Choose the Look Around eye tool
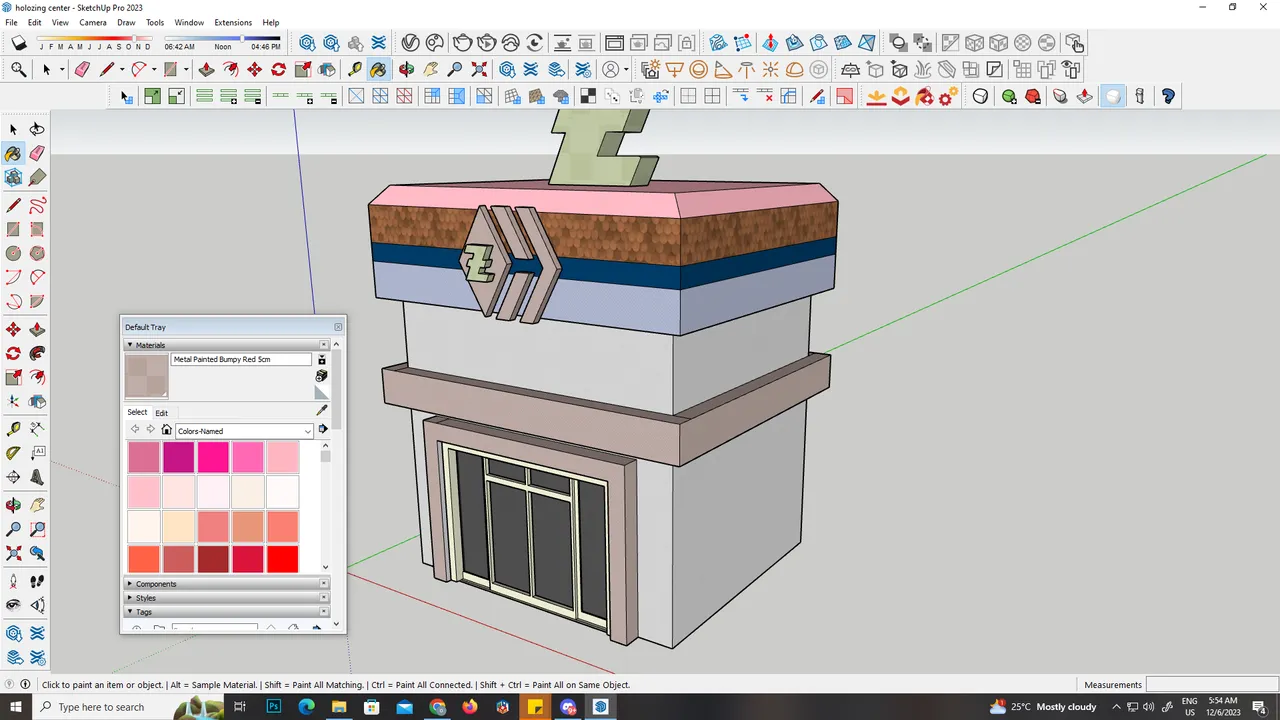Image resolution: width=1280 pixels, height=720 pixels. 13,605
